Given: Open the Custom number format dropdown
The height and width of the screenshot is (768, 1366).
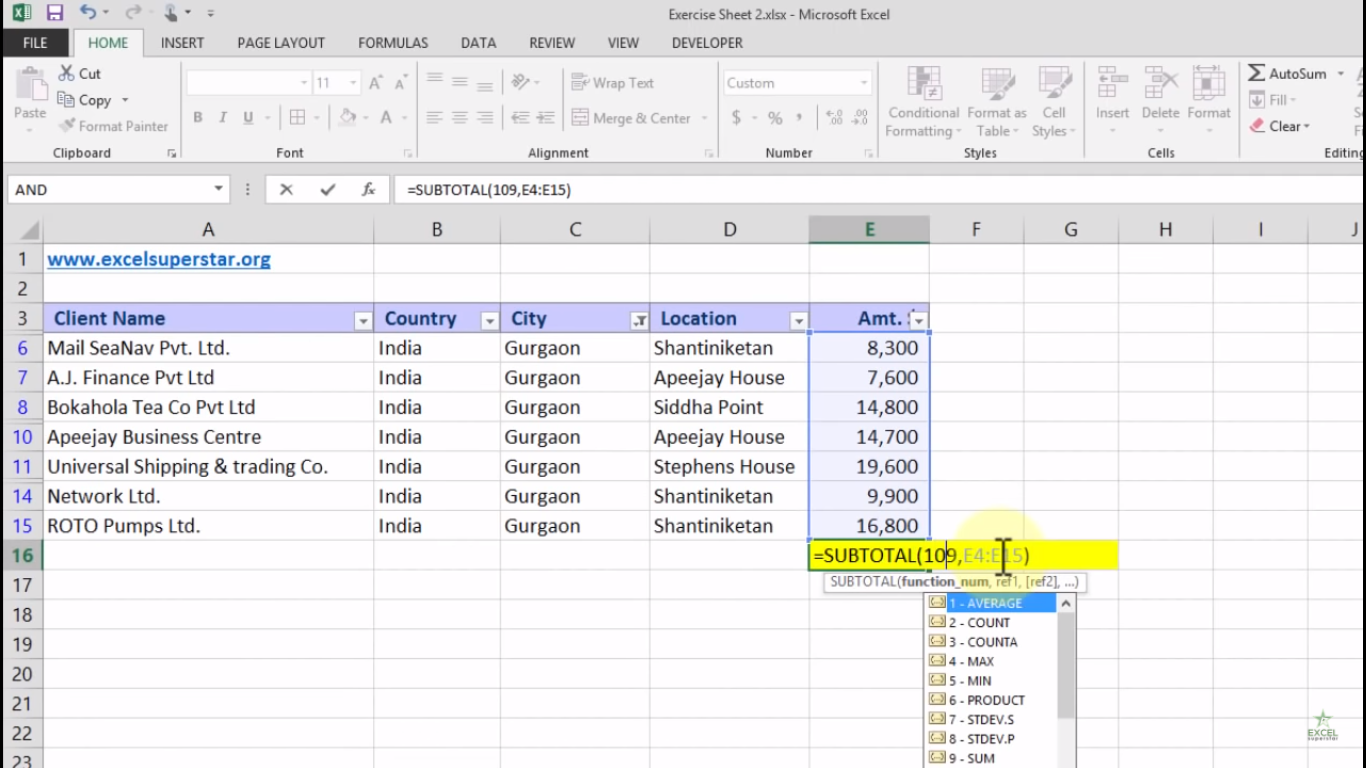Looking at the screenshot, I should (864, 83).
